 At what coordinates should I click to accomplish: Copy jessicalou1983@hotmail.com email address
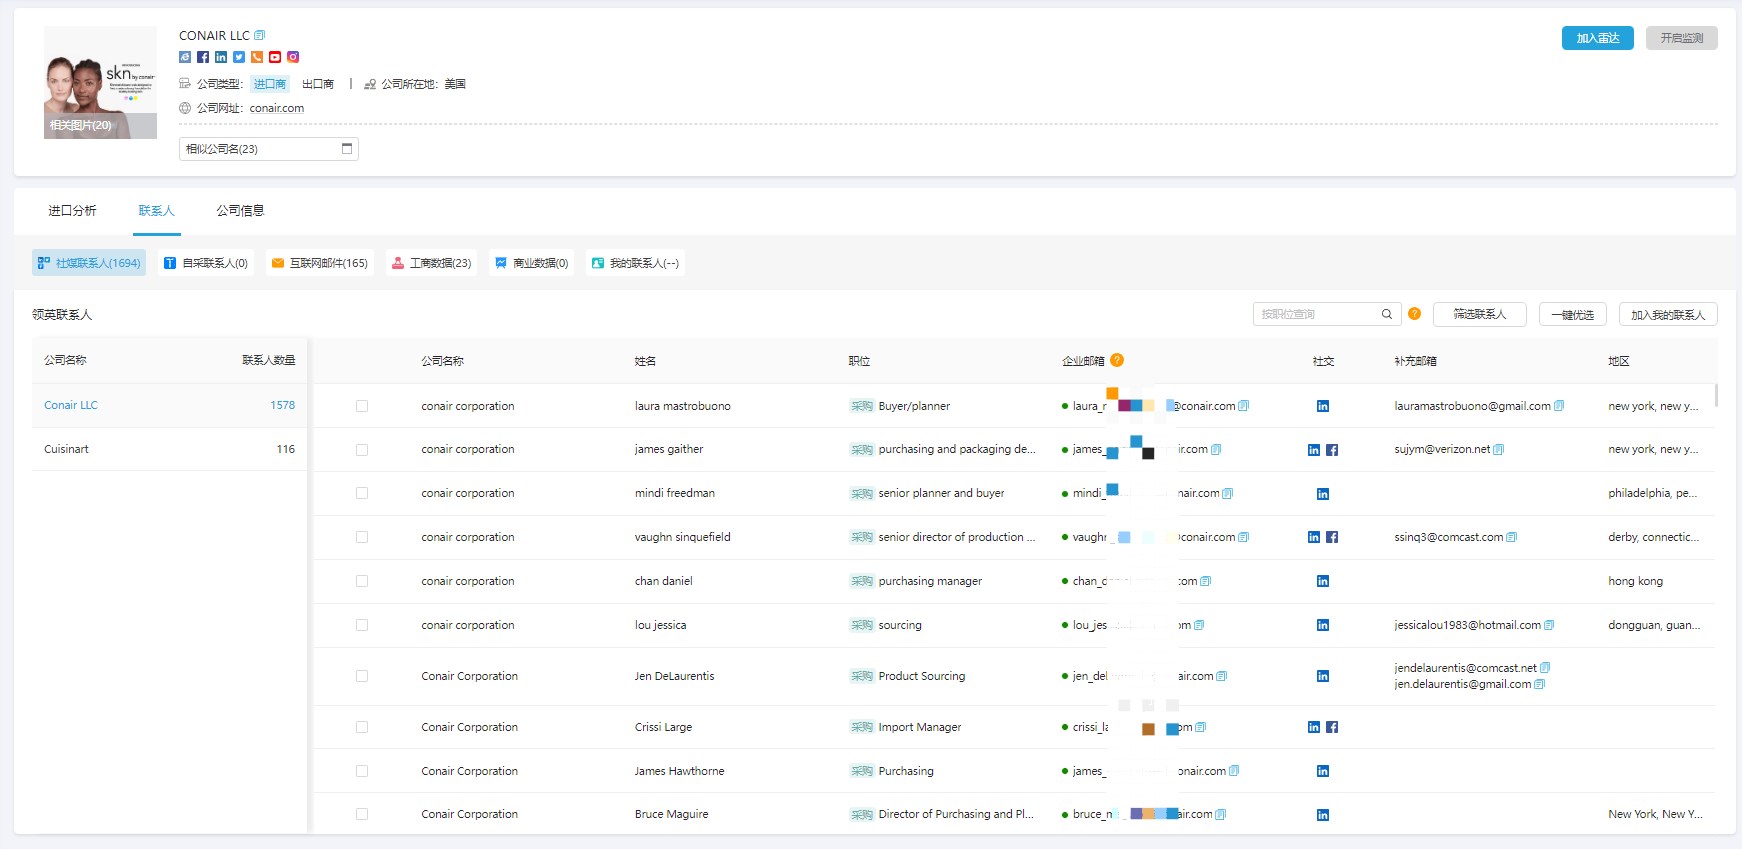[x=1549, y=625]
